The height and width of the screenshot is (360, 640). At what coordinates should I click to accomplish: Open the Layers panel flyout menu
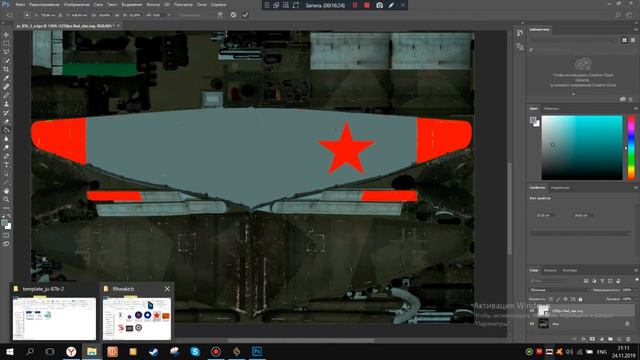point(636,270)
